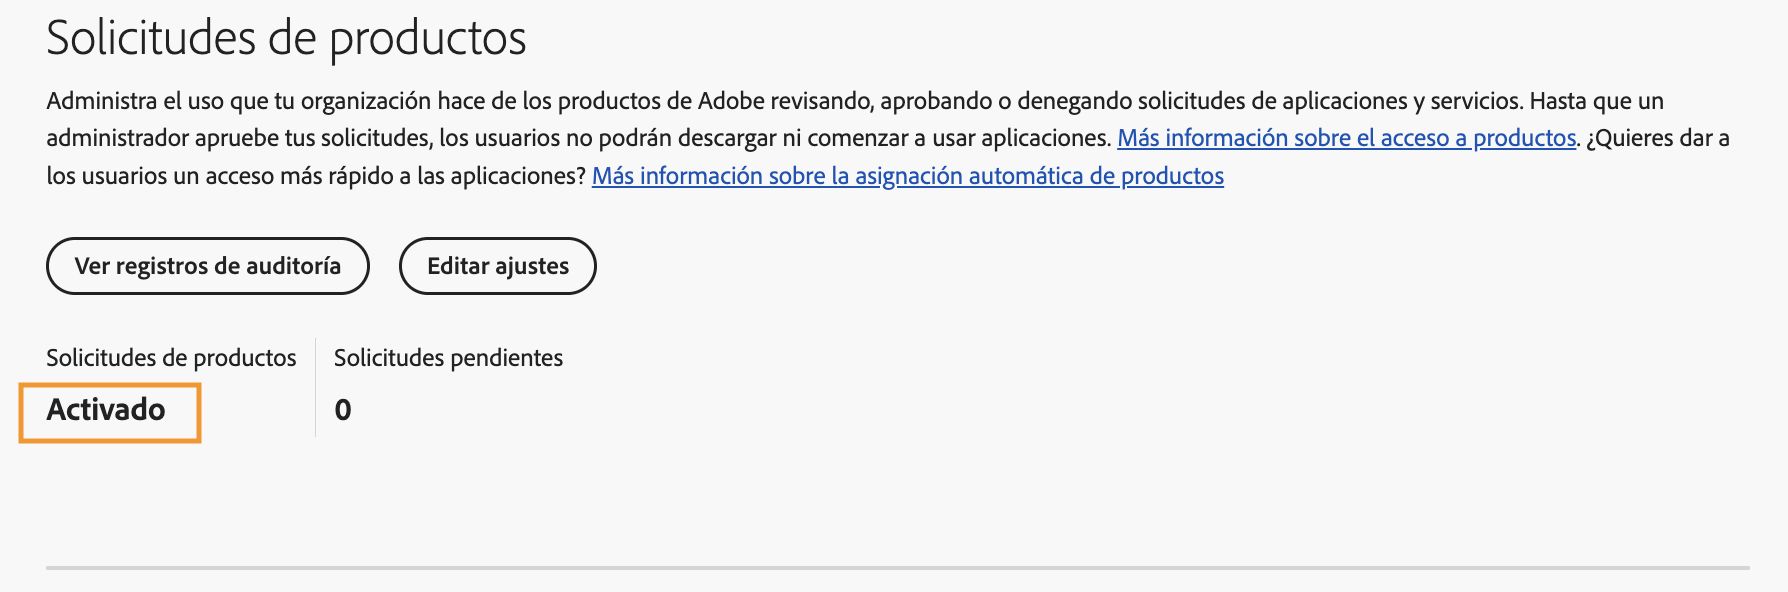Follow the "Más información sobre el acceso a productos" link
The height and width of the screenshot is (592, 1788).
[1345, 139]
